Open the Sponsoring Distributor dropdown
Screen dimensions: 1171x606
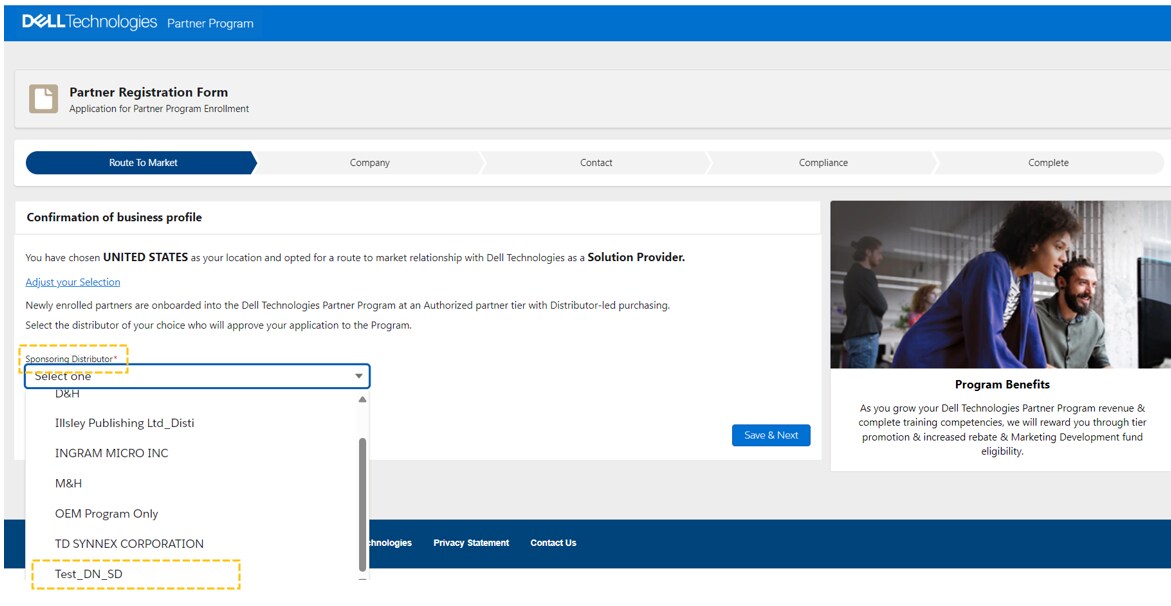click(x=197, y=377)
